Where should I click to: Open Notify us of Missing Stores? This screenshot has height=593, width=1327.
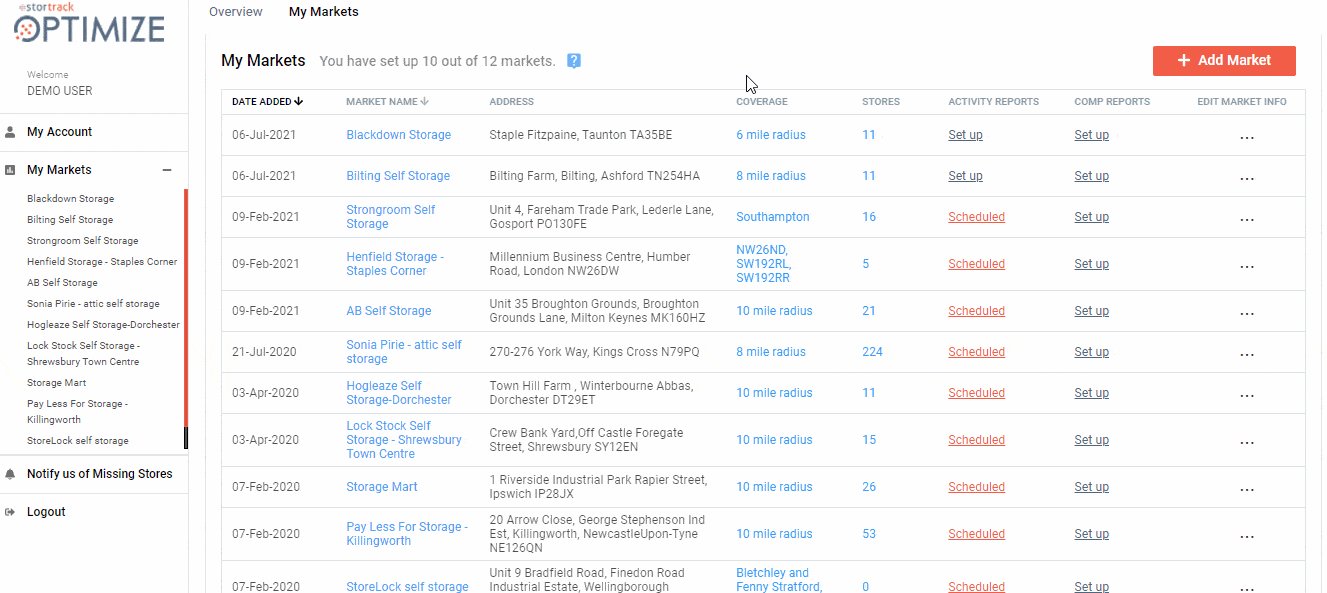[x=100, y=474]
